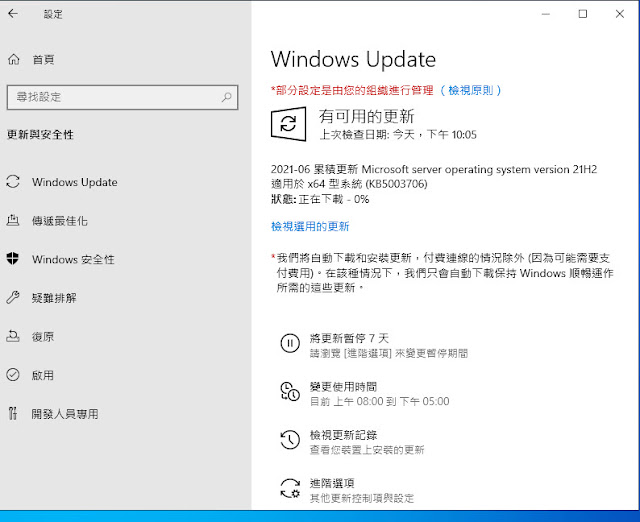Select Windows 安全性 in the sidebar
The image size is (640, 522).
coord(73,259)
